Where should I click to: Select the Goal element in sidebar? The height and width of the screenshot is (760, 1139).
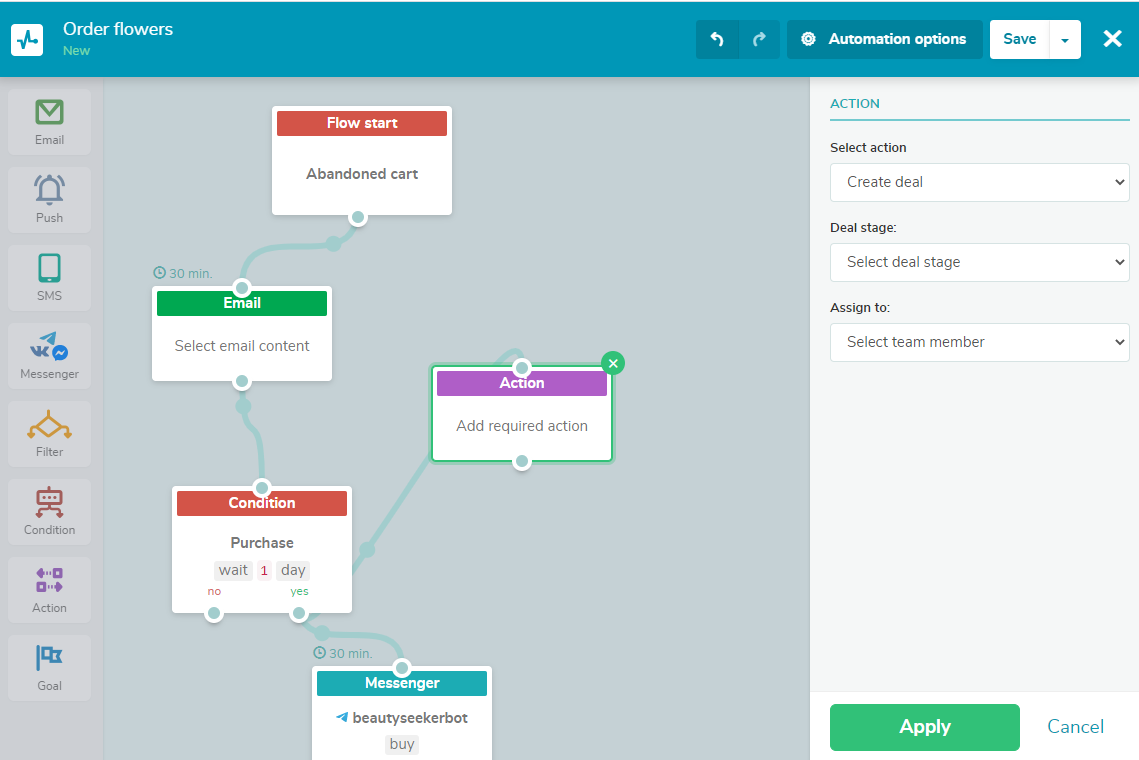tap(49, 668)
